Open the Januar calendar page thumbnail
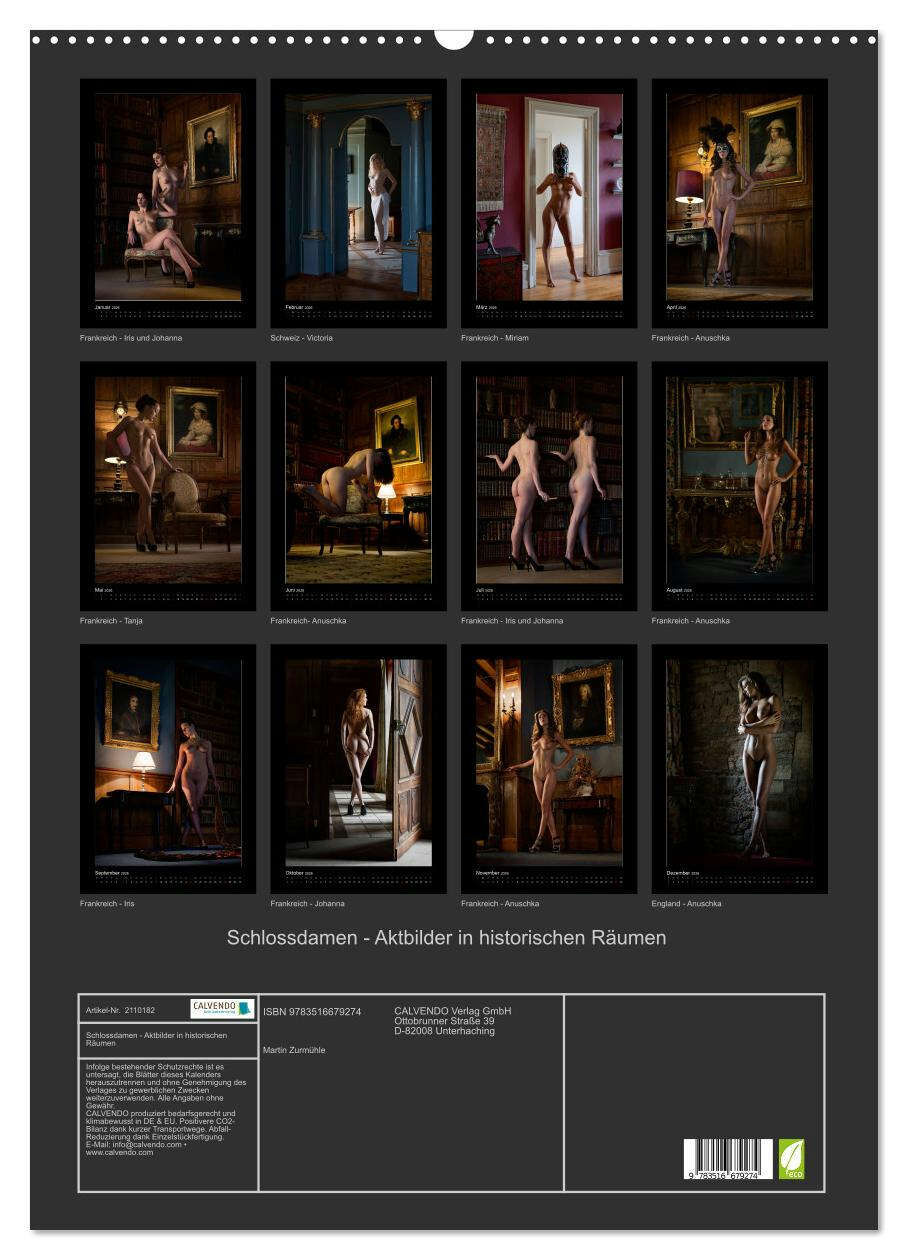Image resolution: width=908 pixels, height=1260 pixels. tap(168, 203)
